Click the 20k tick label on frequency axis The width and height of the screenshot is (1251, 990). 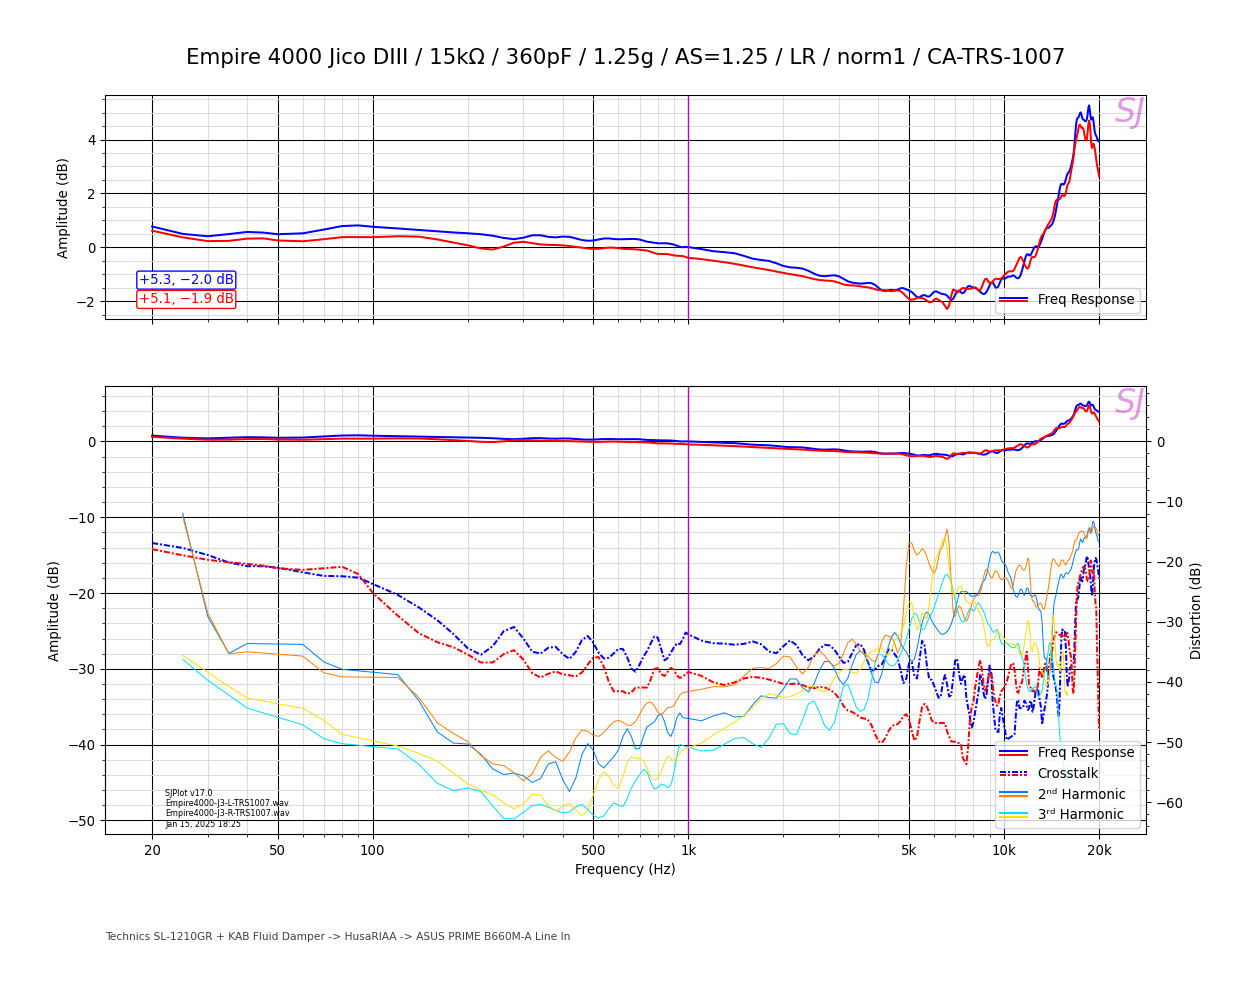coord(1099,851)
